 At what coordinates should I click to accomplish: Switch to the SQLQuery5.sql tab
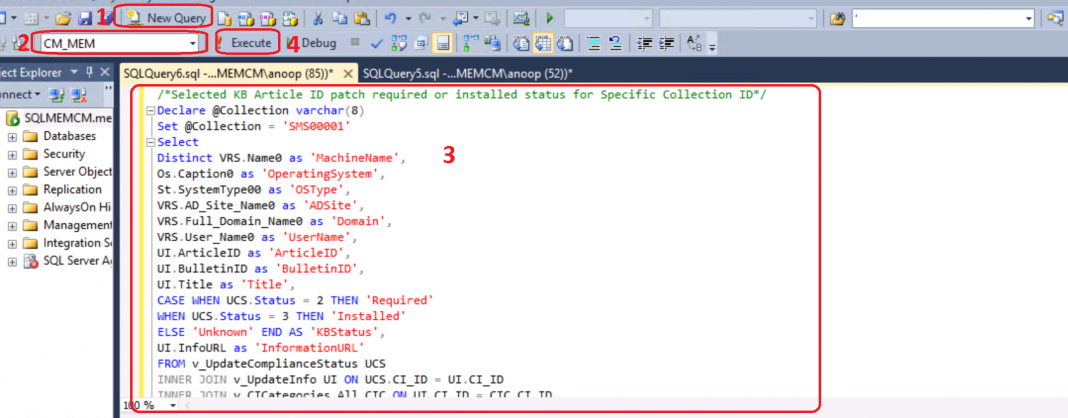point(467,73)
